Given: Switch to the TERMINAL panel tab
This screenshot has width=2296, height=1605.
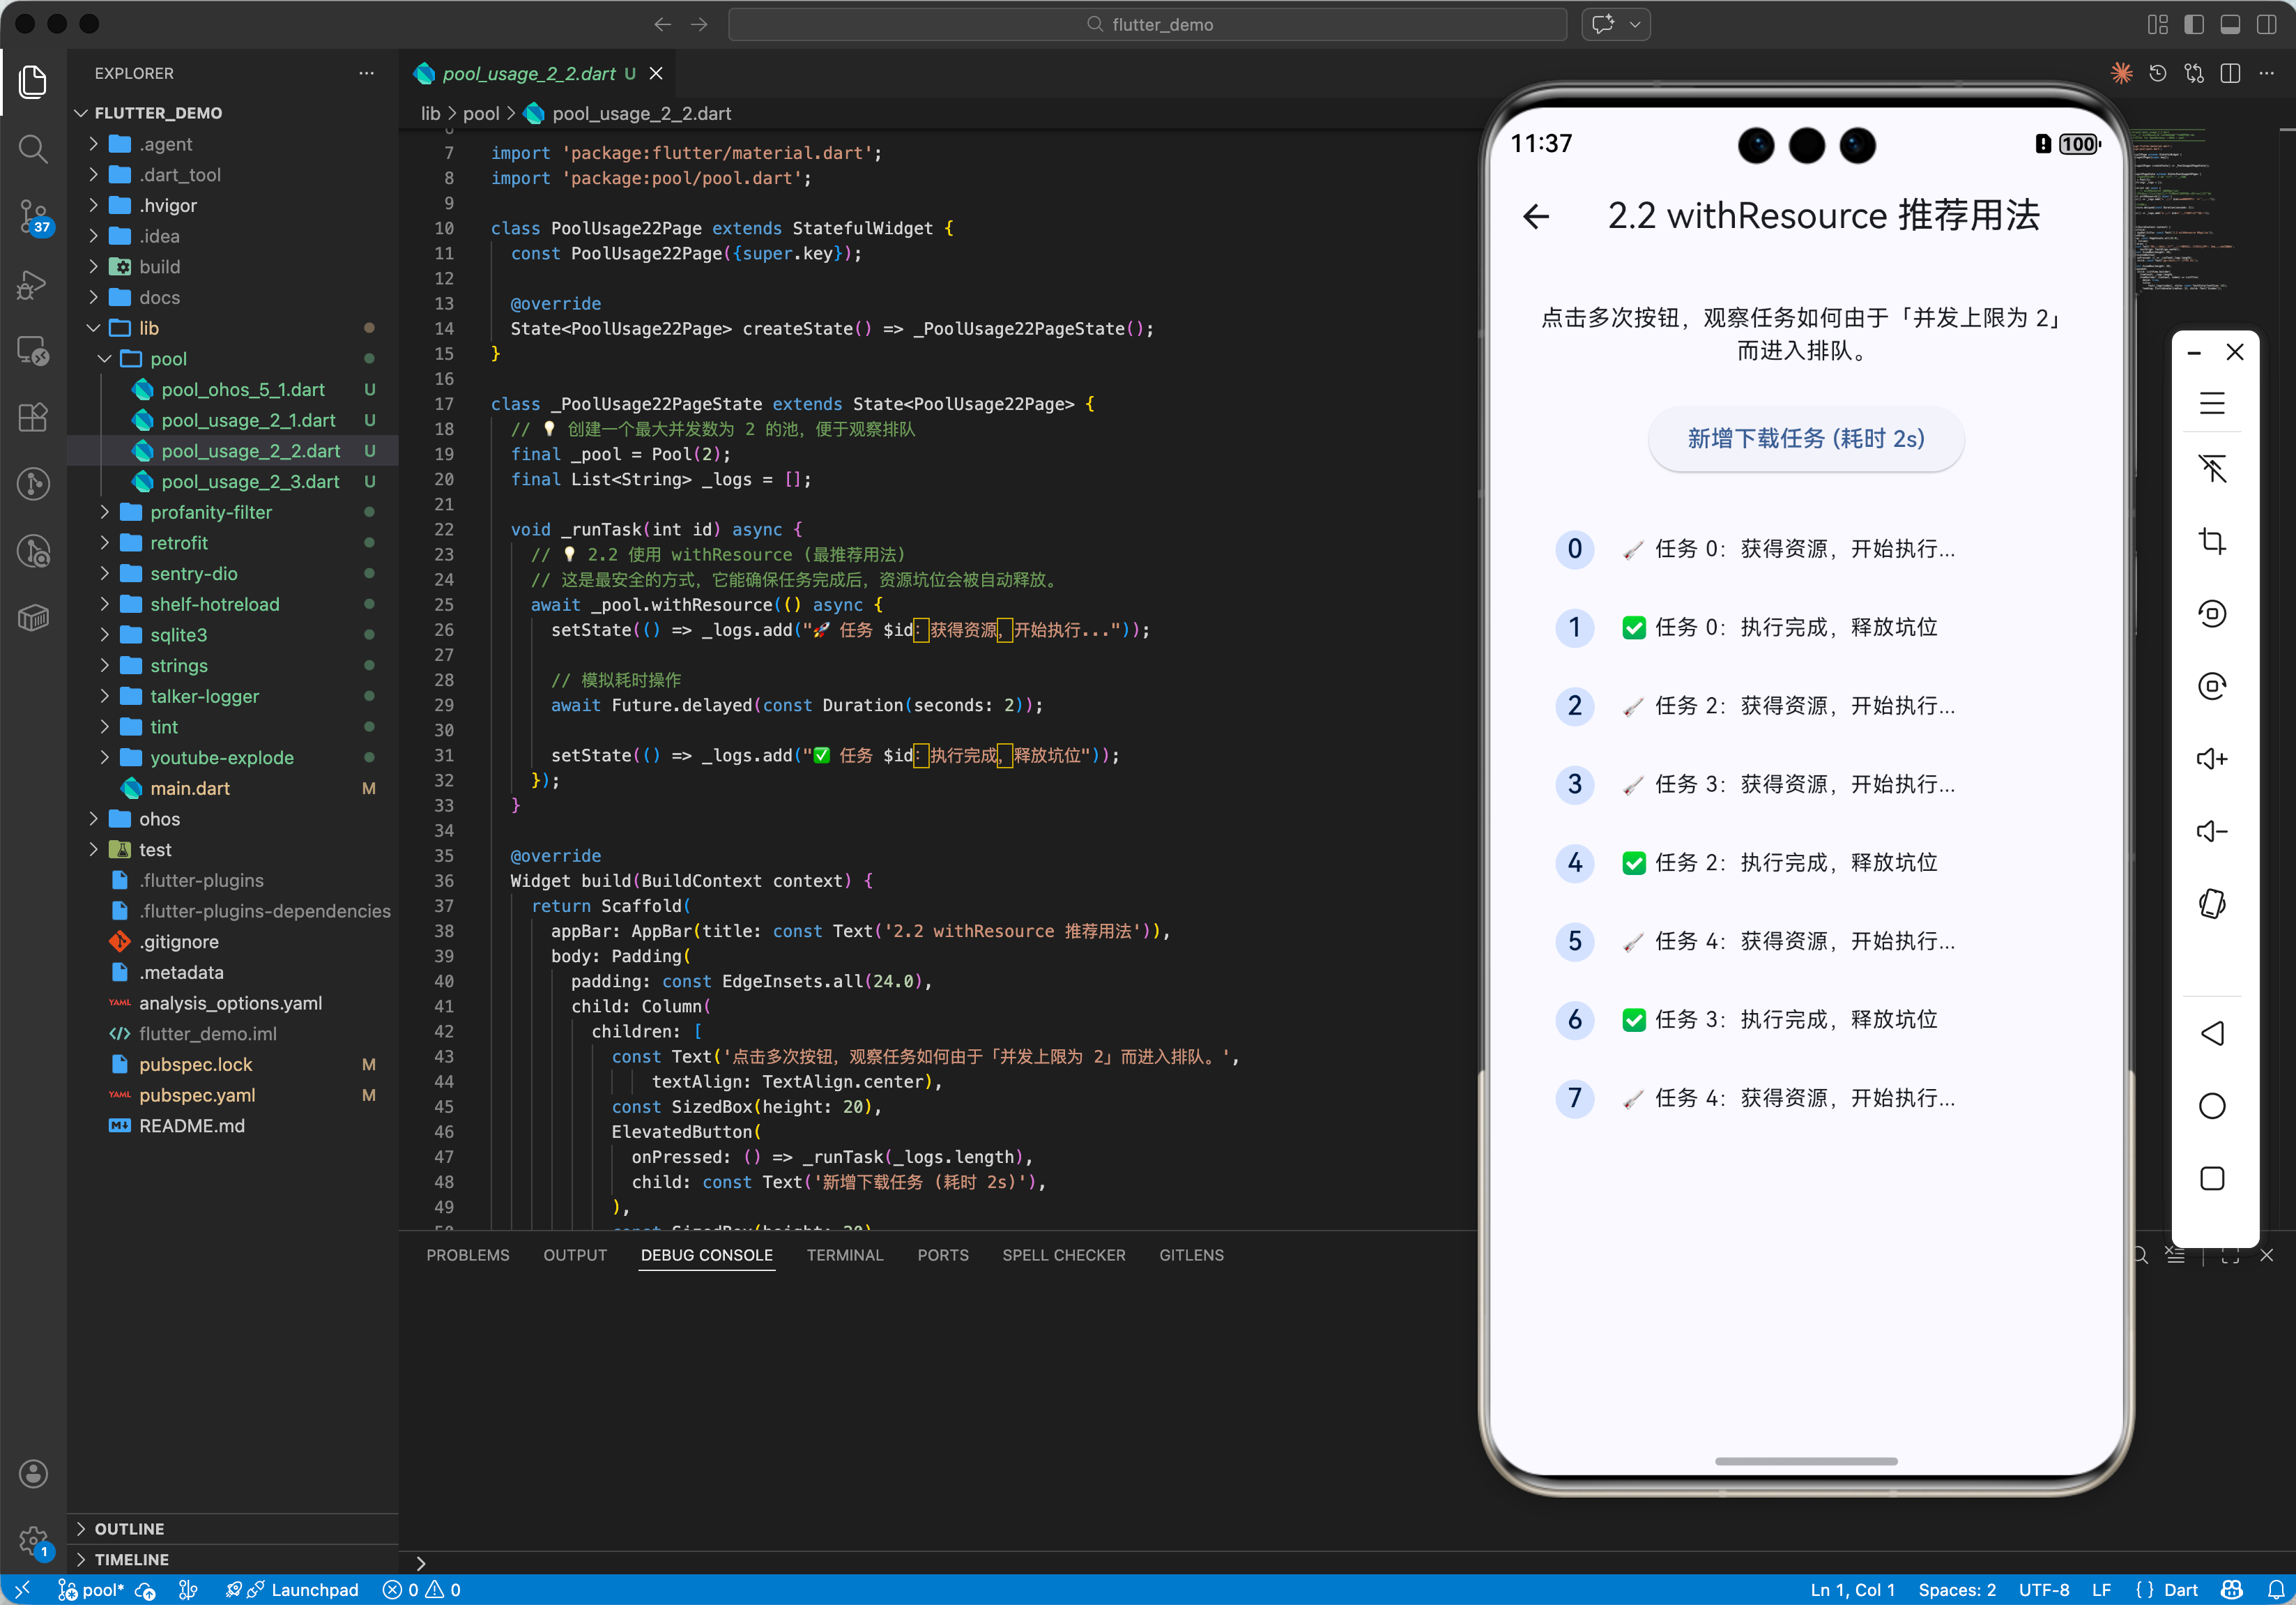Looking at the screenshot, I should pyautogui.click(x=844, y=1254).
